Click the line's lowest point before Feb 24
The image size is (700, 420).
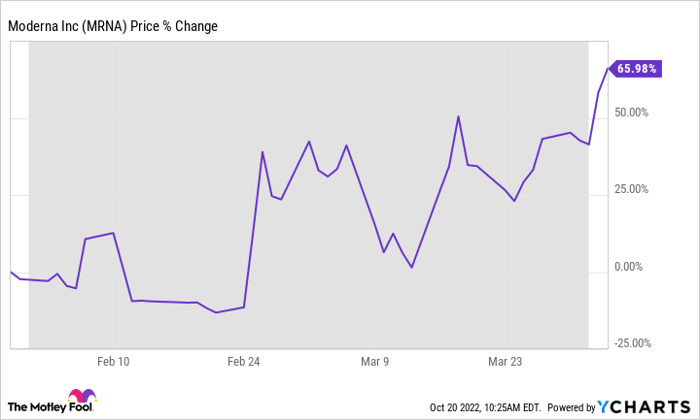(x=216, y=313)
